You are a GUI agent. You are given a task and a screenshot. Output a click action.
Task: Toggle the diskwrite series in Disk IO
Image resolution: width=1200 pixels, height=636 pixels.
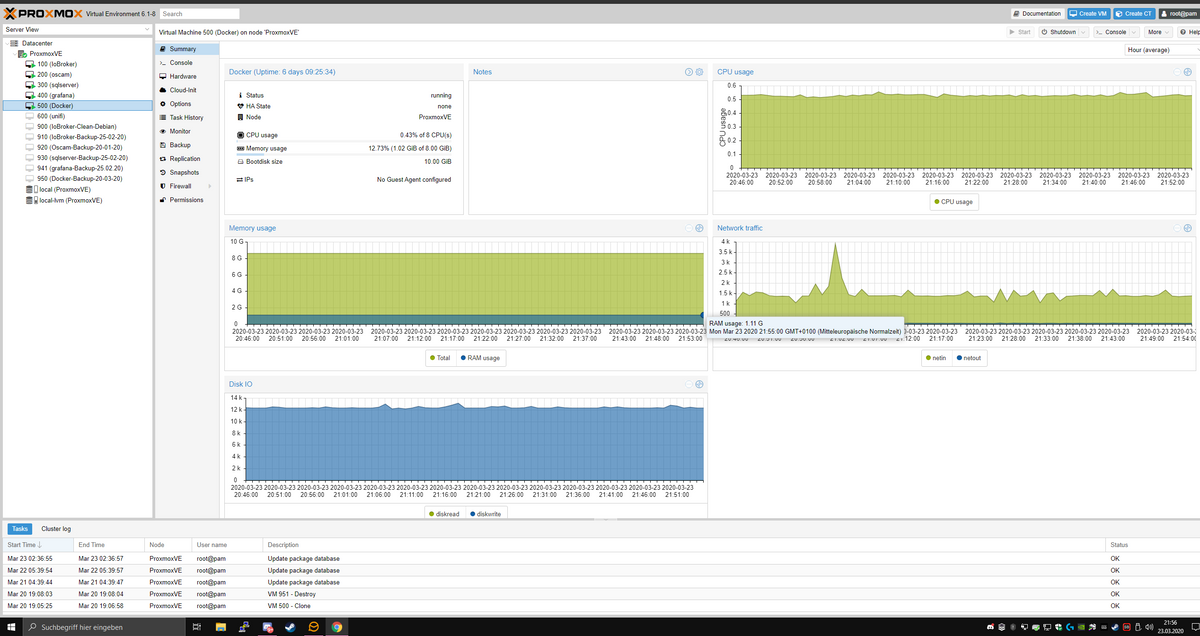tap(485, 513)
